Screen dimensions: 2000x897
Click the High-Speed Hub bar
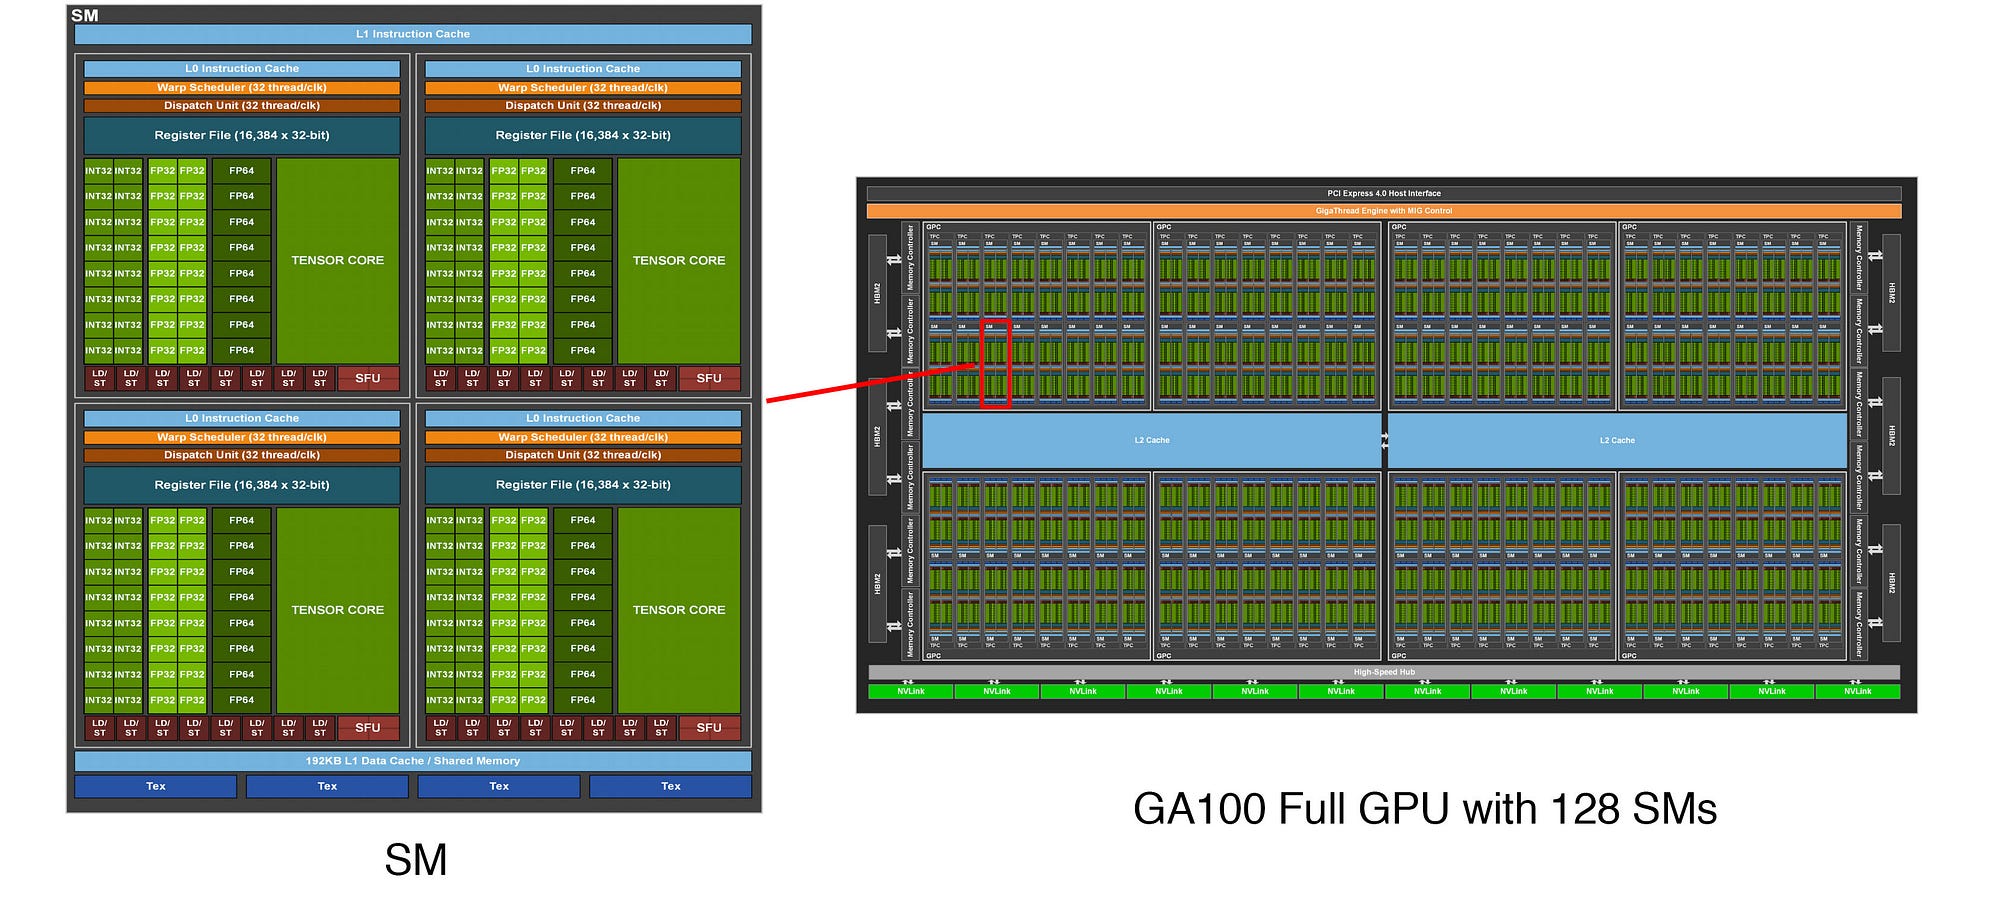[1384, 672]
